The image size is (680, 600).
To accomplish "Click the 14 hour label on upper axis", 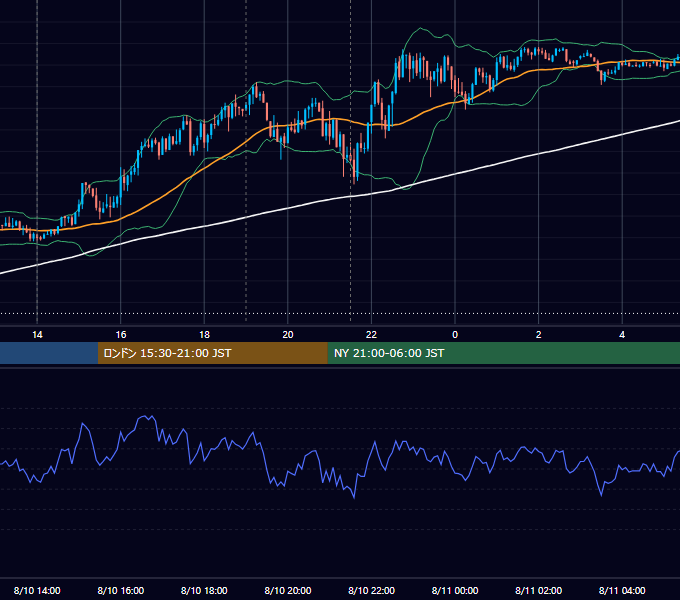I will pos(37,335).
